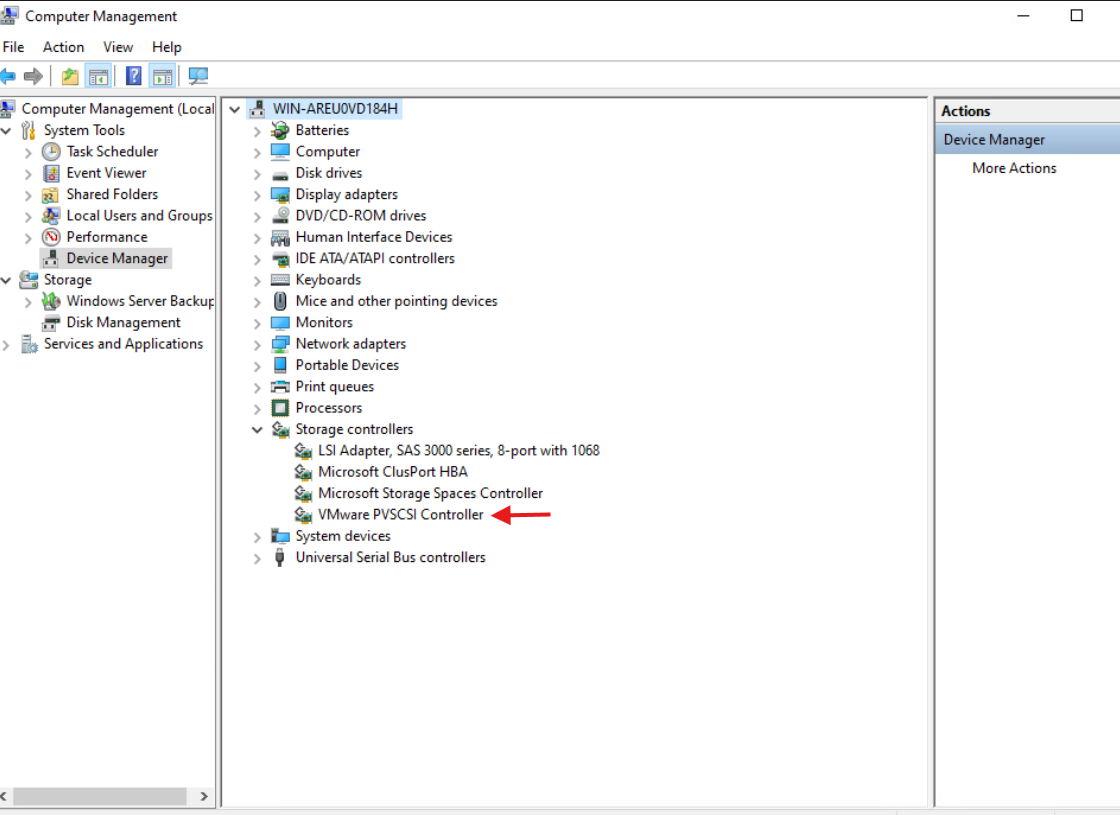This screenshot has width=1120, height=815.
Task: Toggle the Show/Hide Action Pane button
Action: [162, 76]
